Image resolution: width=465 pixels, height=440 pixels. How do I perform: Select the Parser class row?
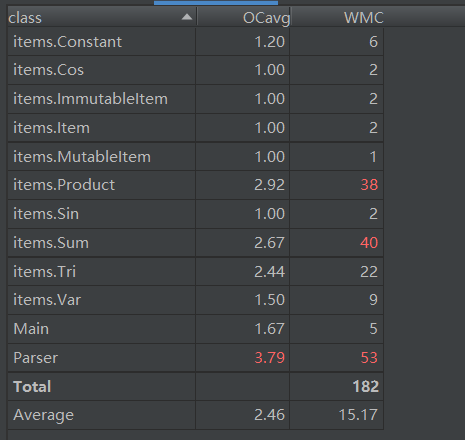(x=196, y=358)
